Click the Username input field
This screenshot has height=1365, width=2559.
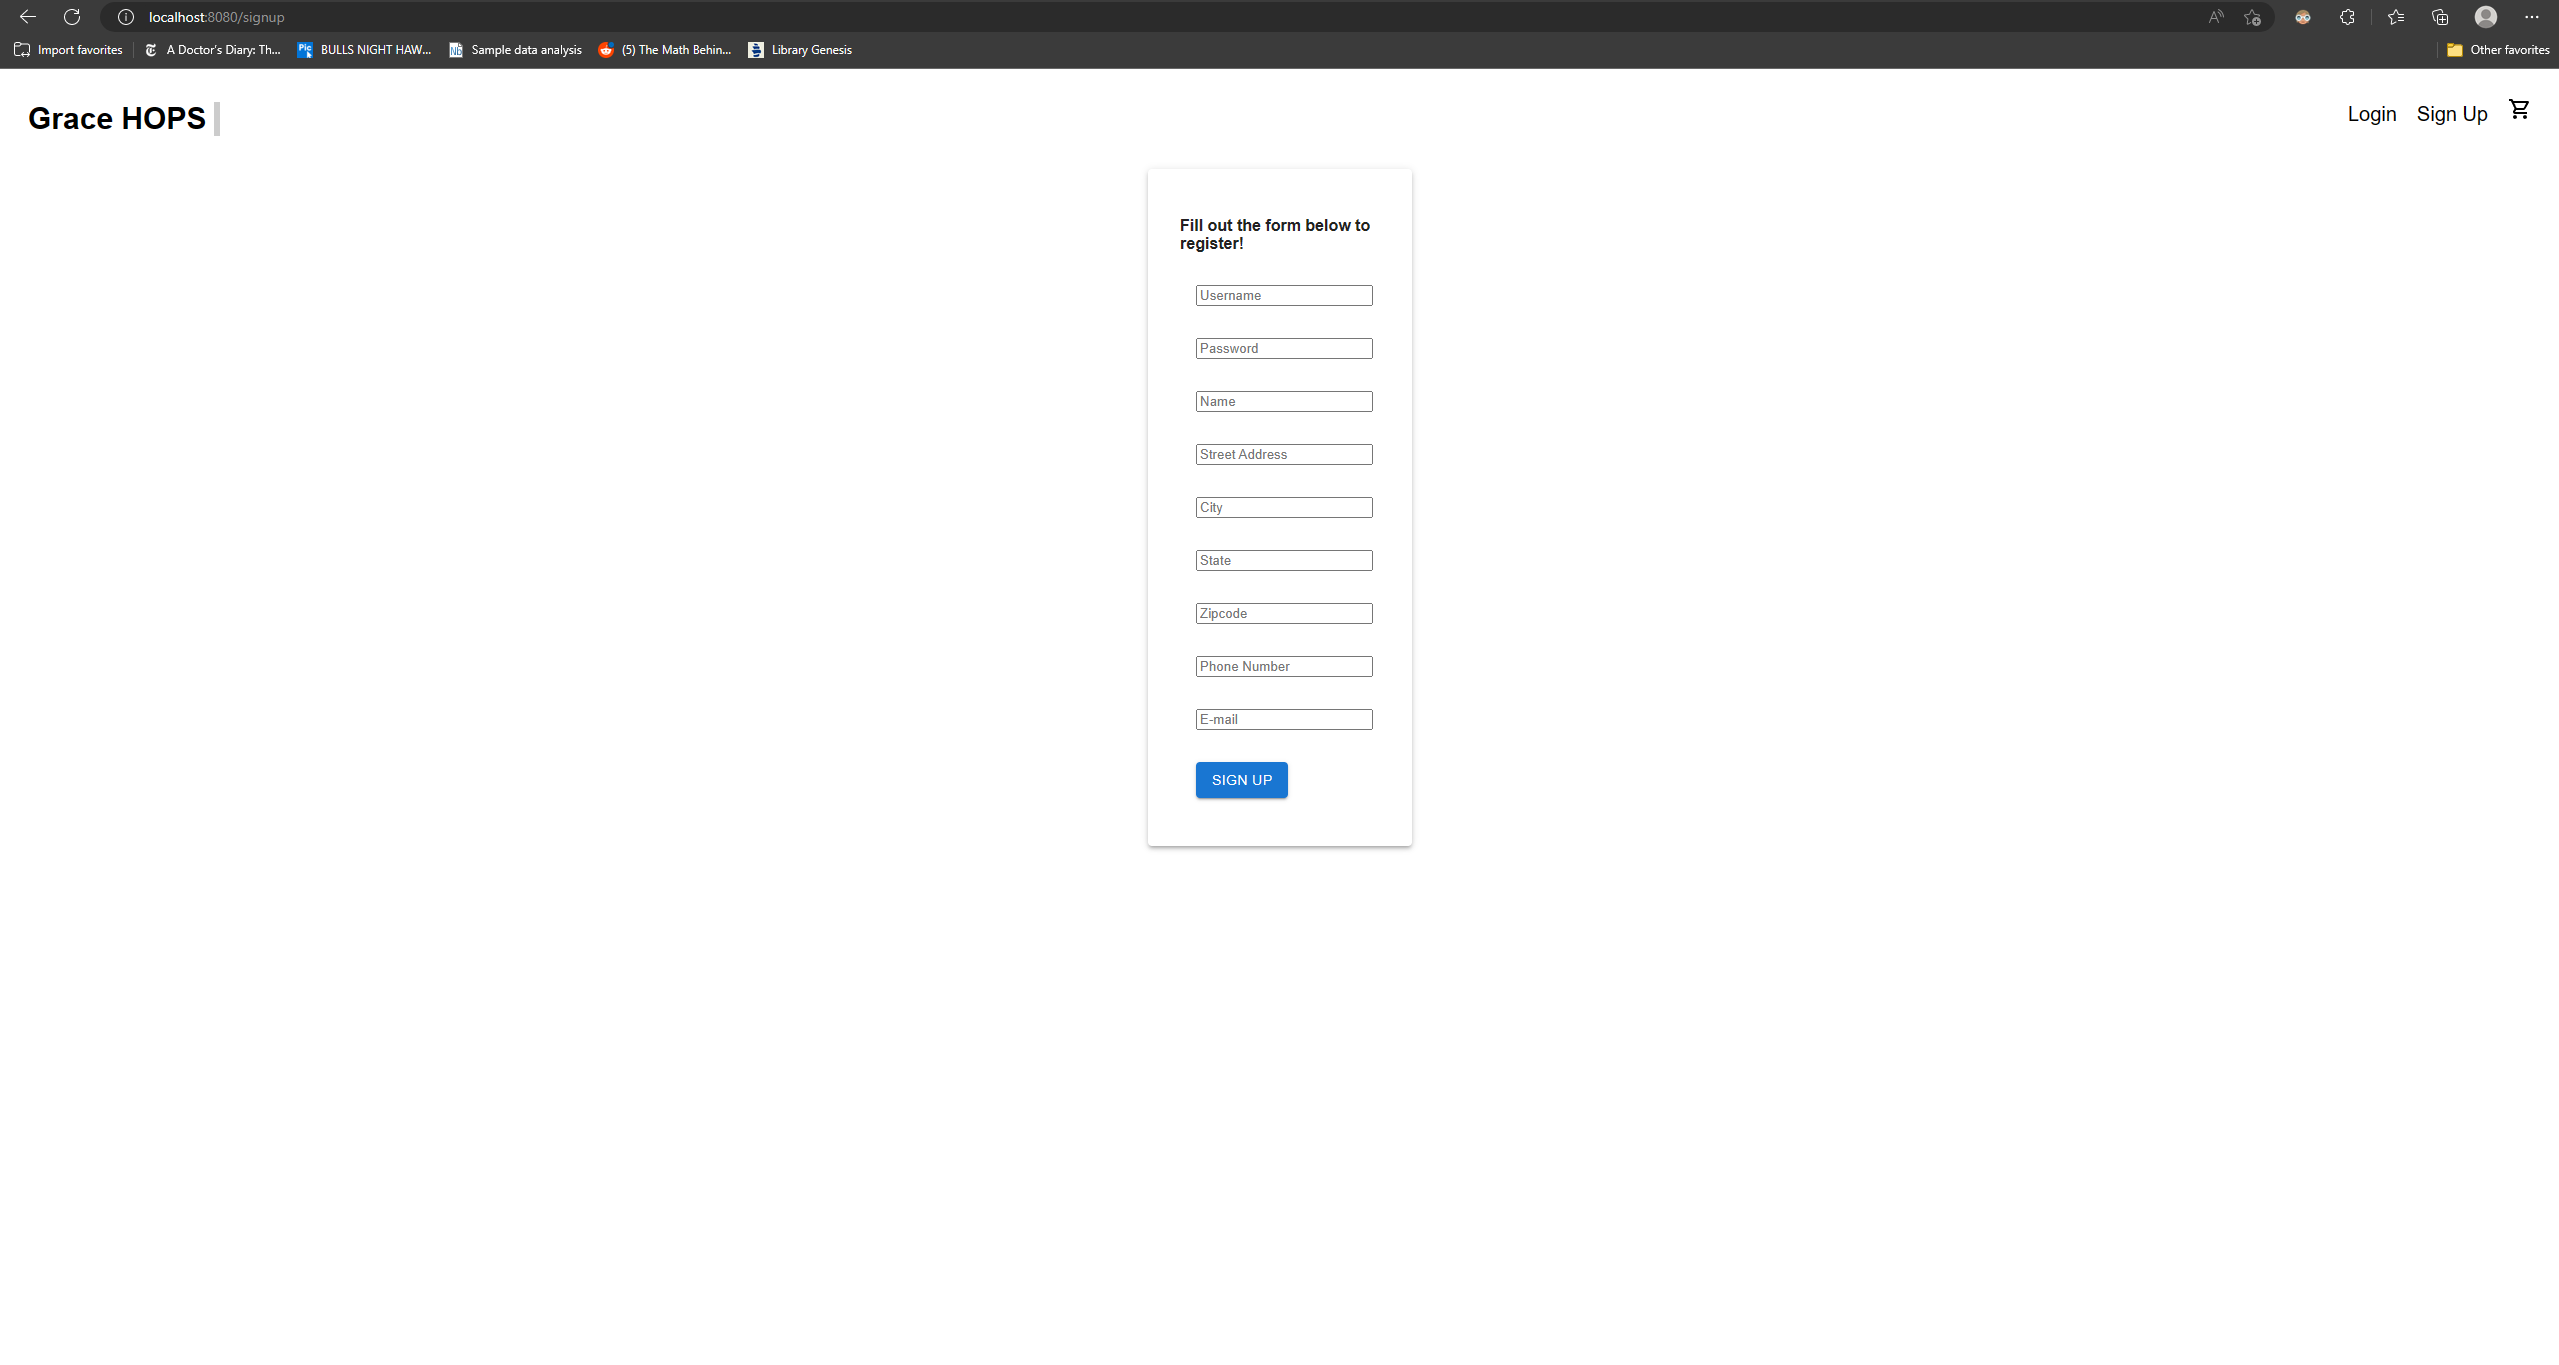coord(1283,295)
